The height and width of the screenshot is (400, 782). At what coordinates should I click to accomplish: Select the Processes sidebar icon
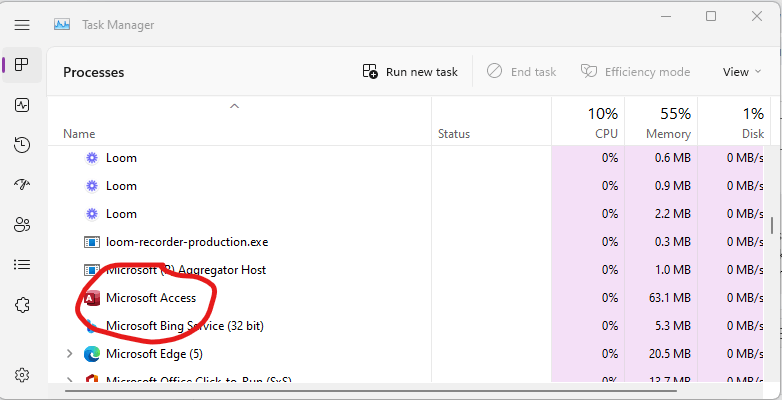click(x=22, y=64)
